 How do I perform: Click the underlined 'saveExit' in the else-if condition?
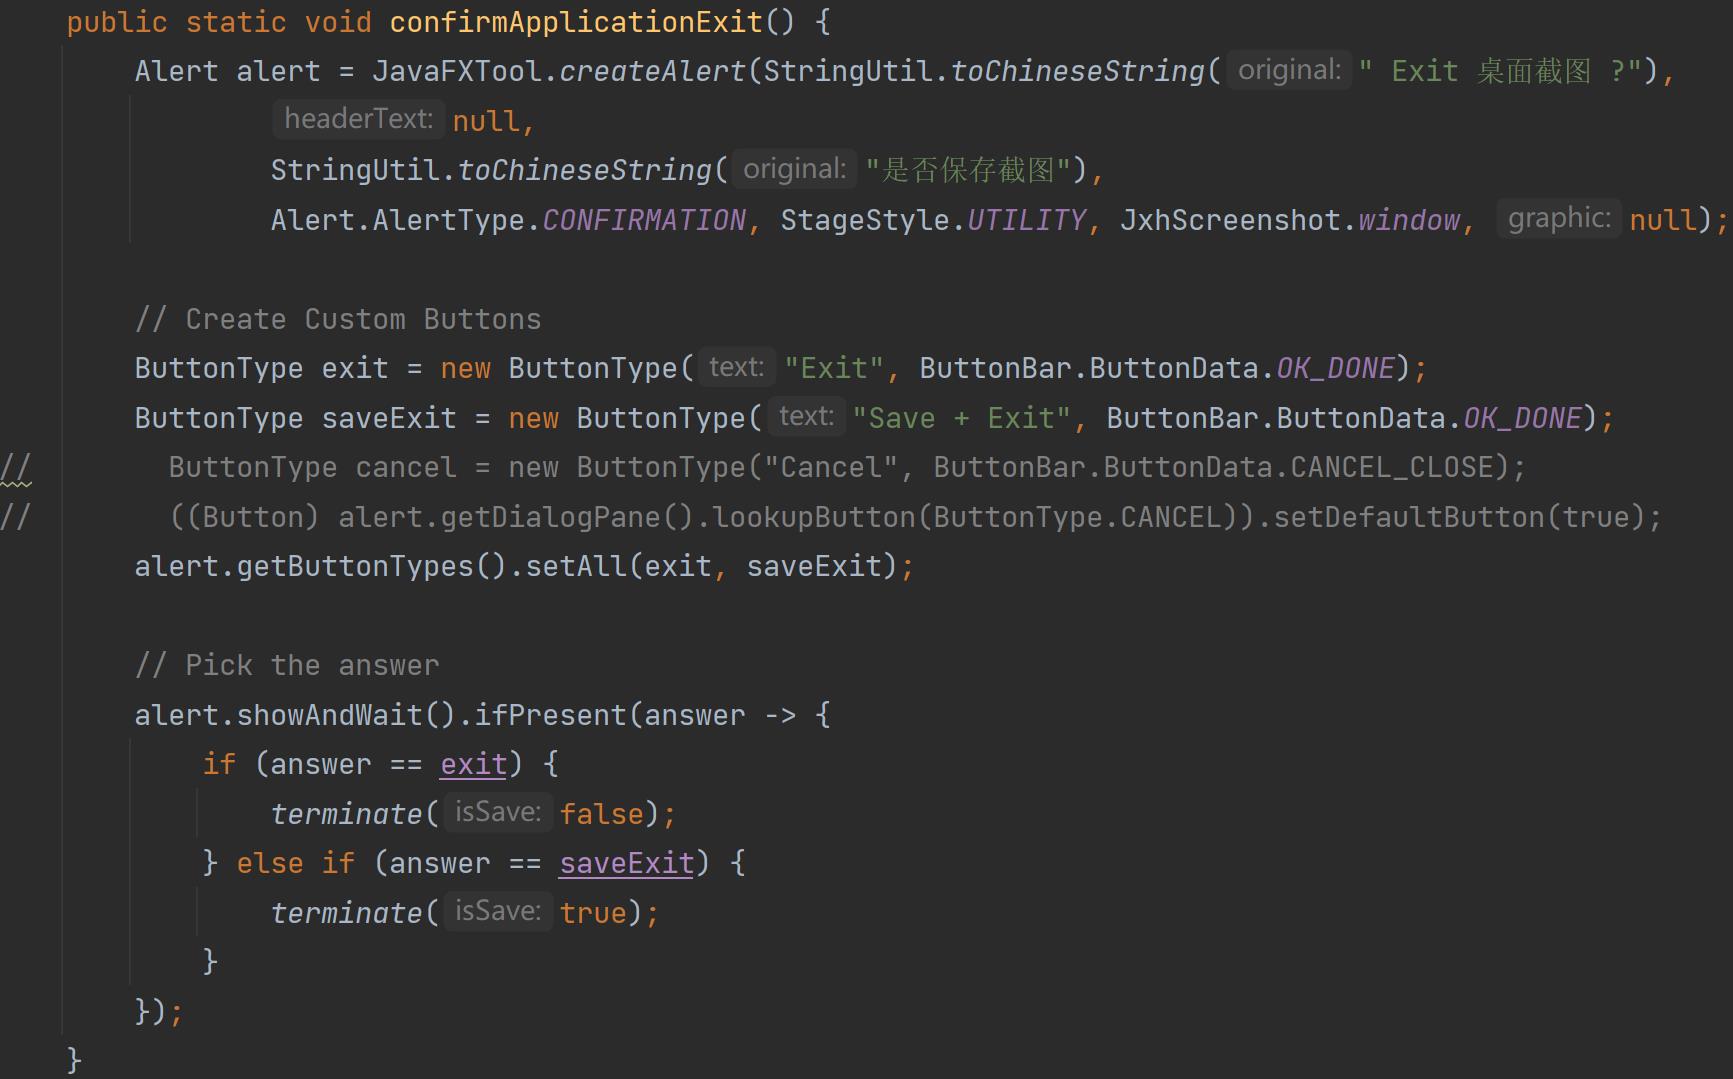[626, 863]
